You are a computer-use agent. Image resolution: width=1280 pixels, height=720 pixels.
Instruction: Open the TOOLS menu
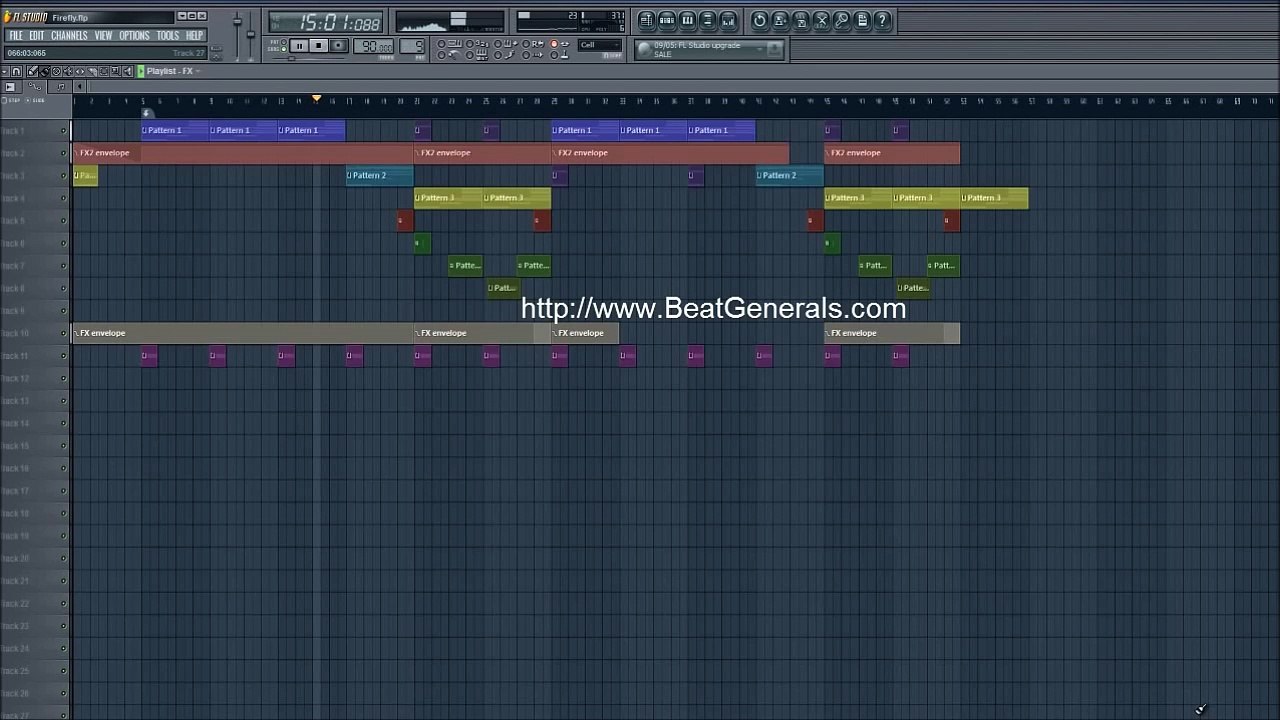tap(167, 35)
